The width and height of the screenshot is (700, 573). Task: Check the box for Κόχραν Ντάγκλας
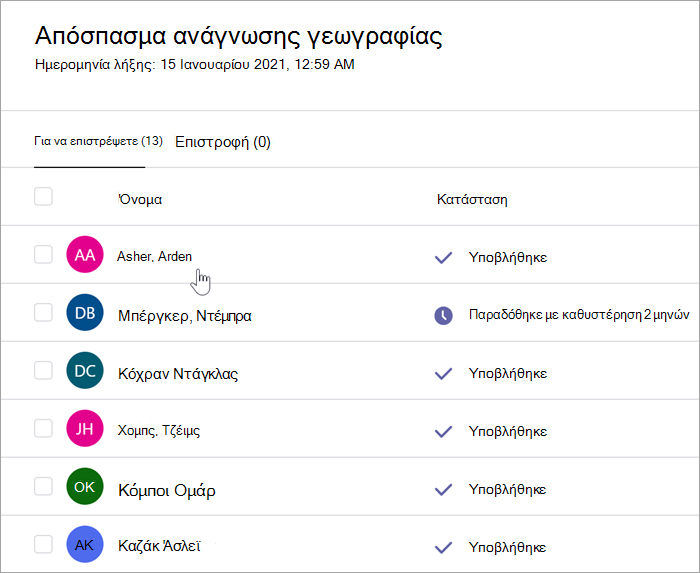point(43,370)
